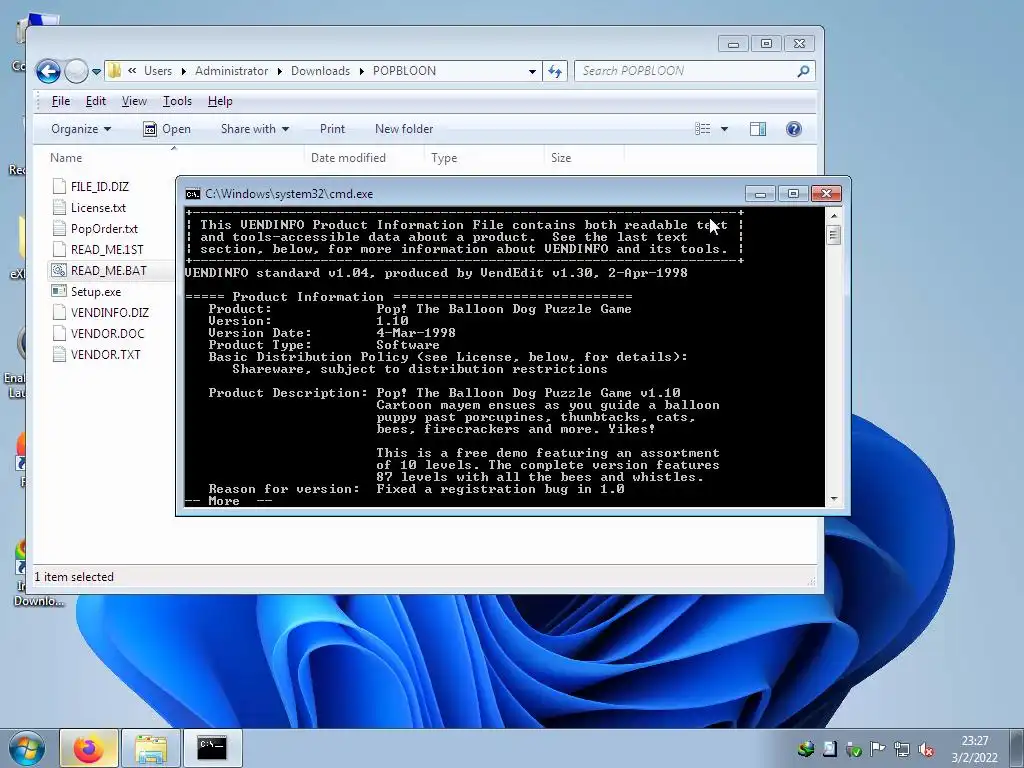Open the Windows Start menu orb
The image size is (1024, 768).
coord(27,748)
